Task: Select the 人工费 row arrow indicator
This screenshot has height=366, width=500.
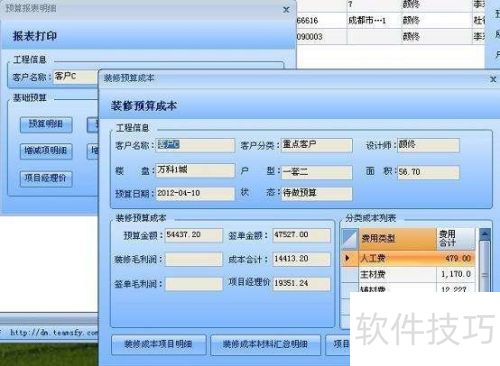Action: (x=349, y=258)
